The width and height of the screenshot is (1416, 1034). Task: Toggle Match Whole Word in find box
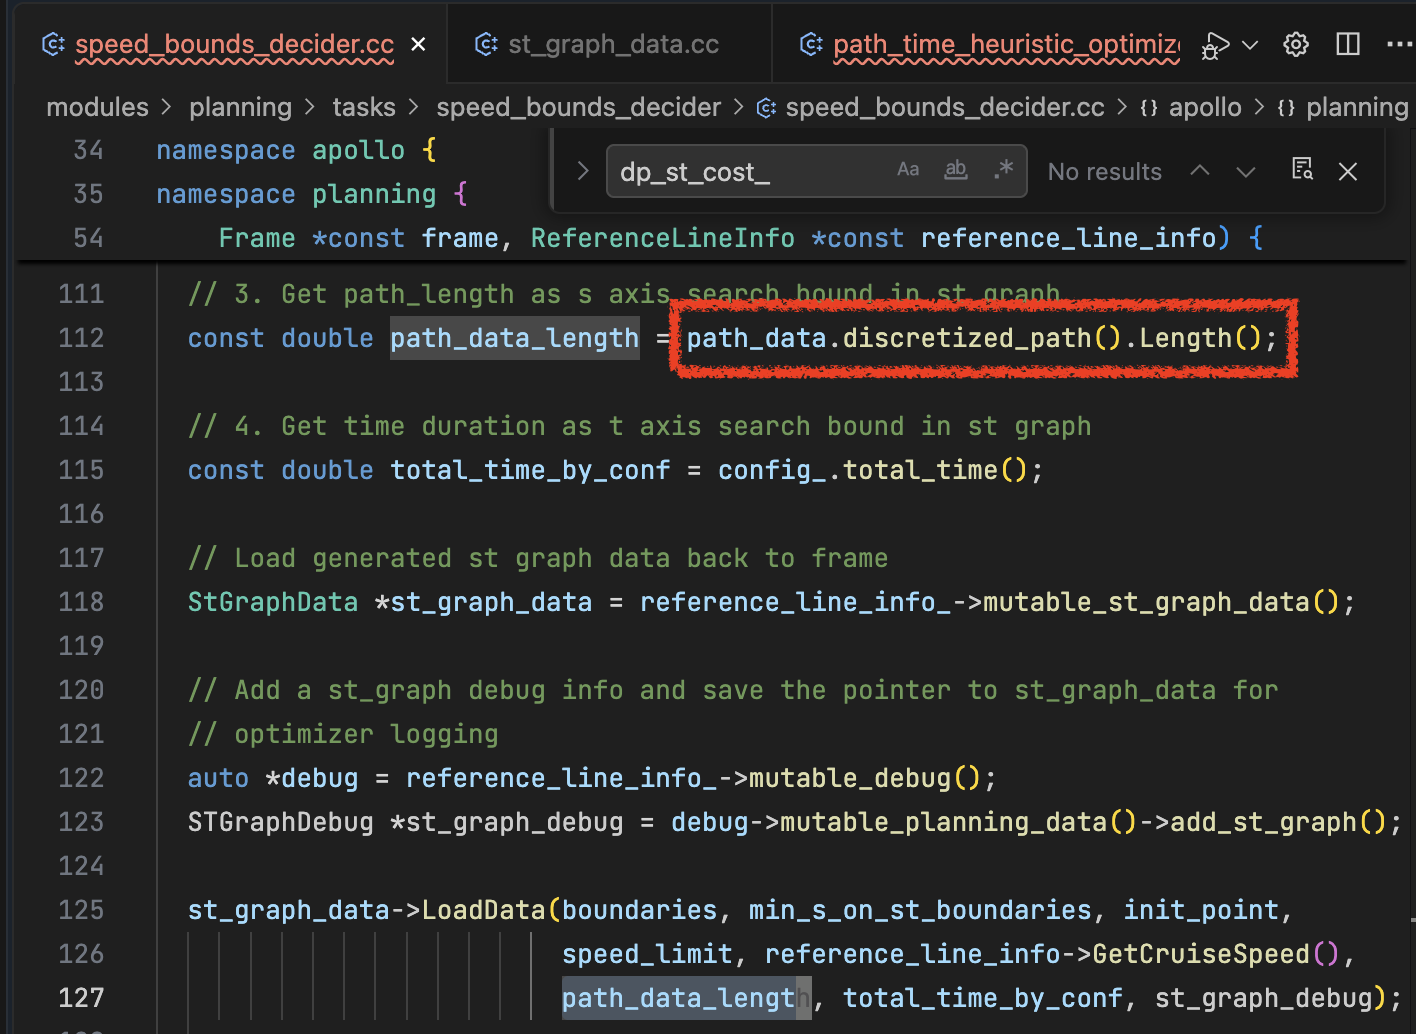[956, 170]
